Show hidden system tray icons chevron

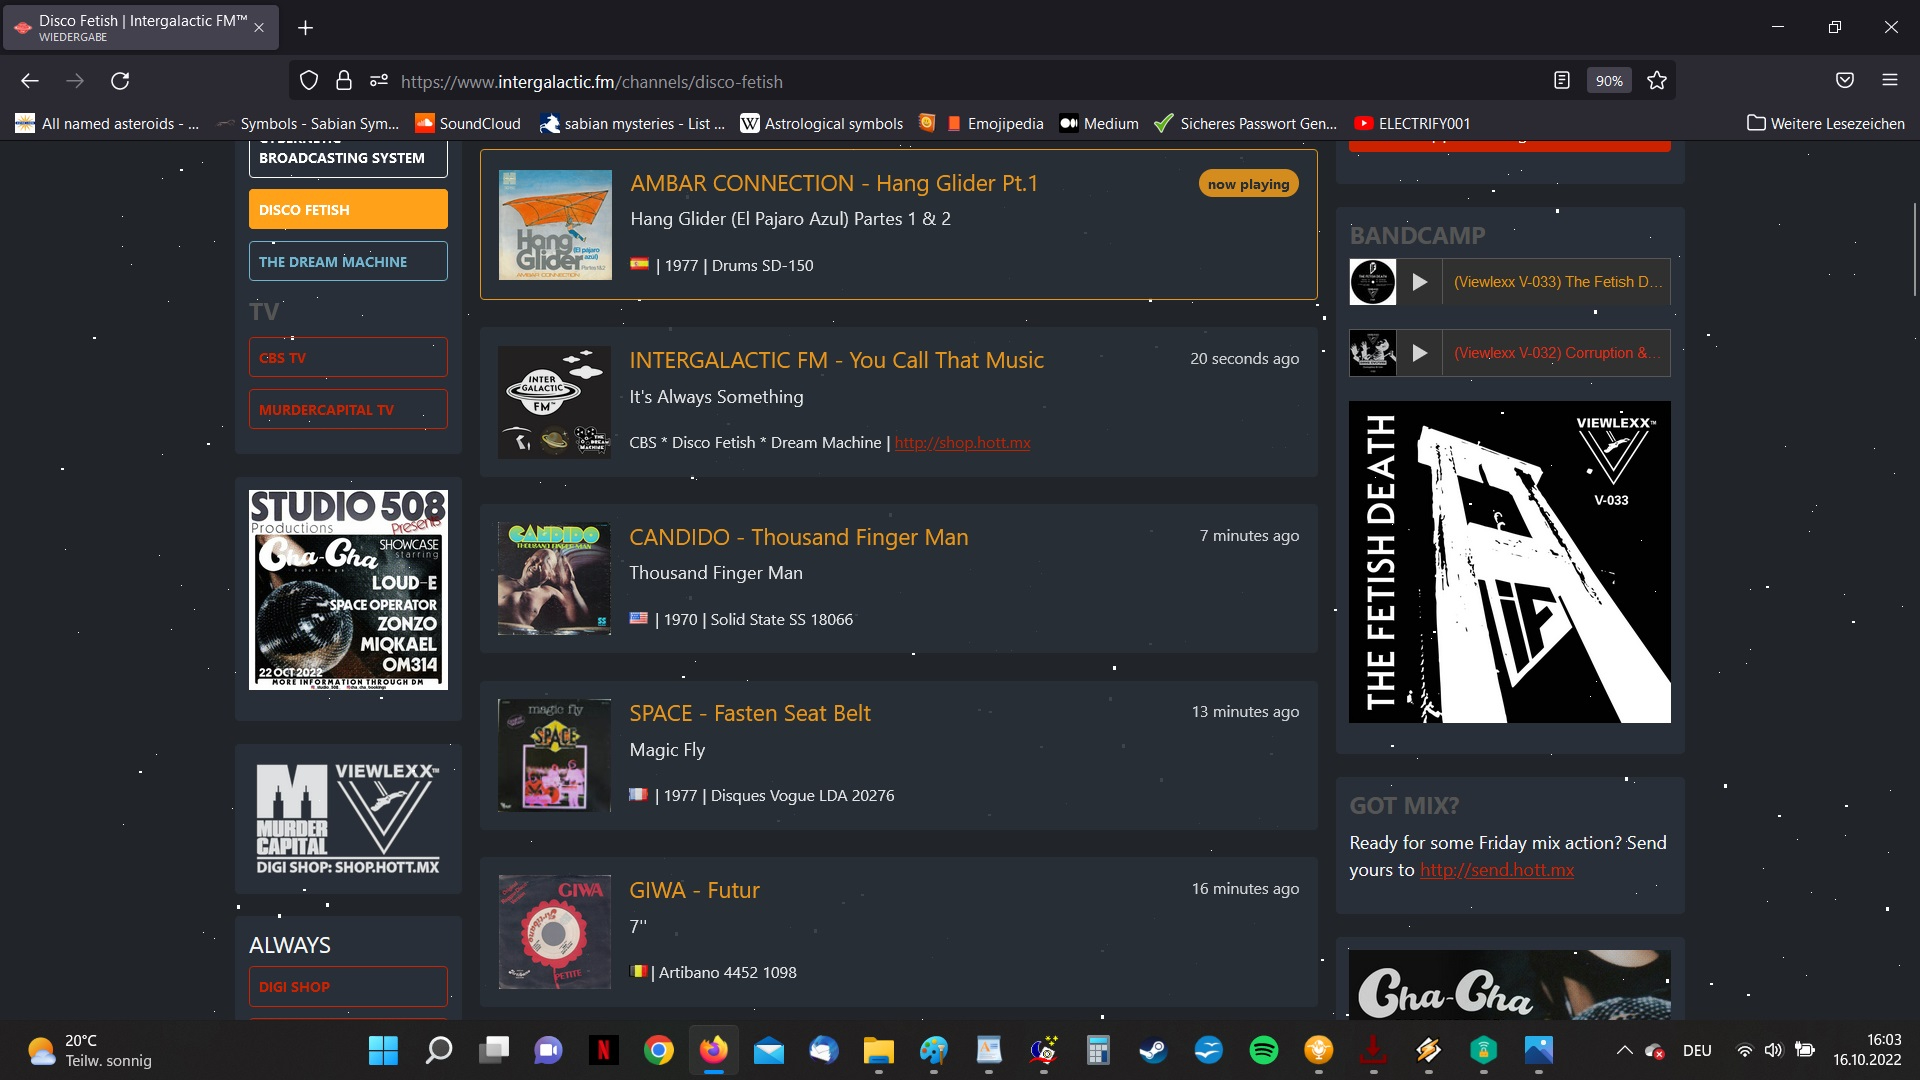pos(1624,1050)
